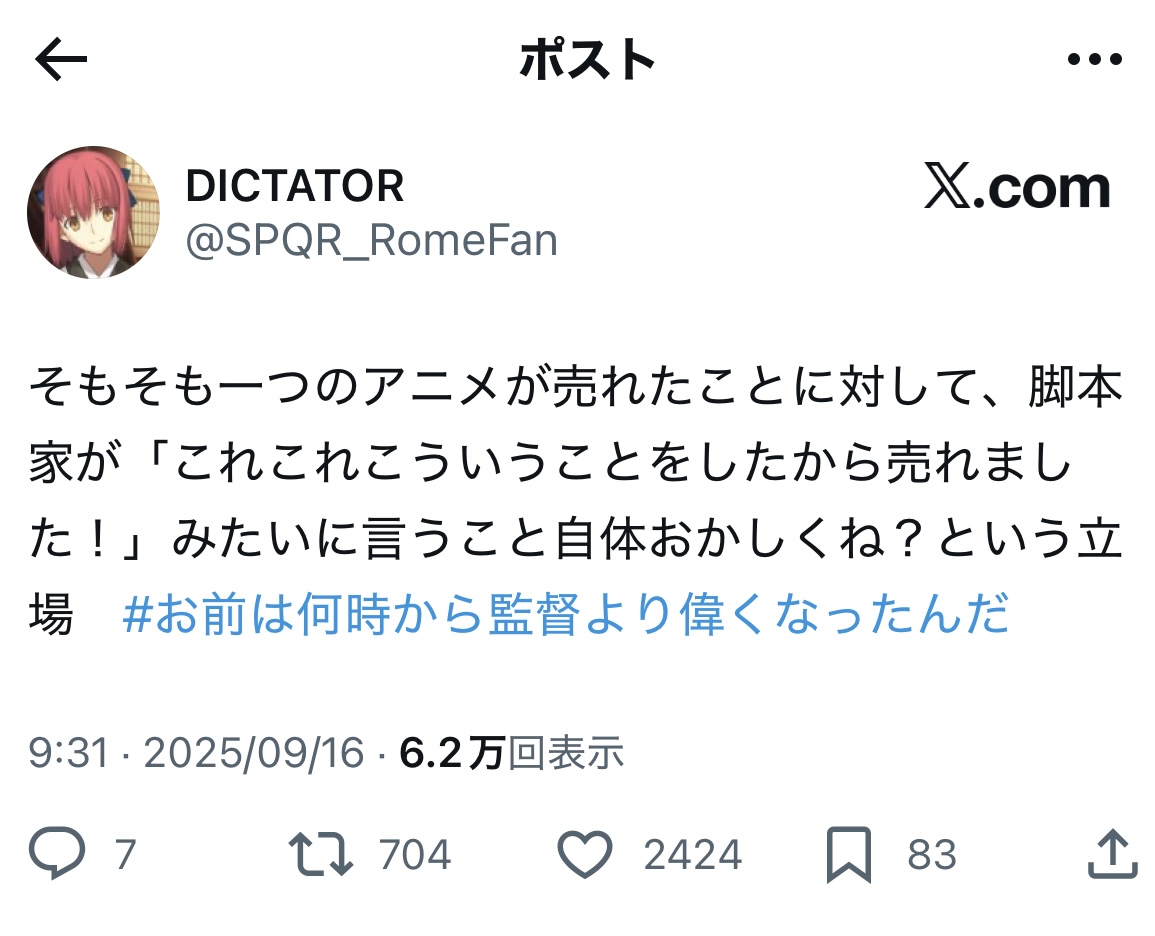The width and height of the screenshot is (1155, 936).
Task: Tap the repost arrows icon
Action: (320, 854)
